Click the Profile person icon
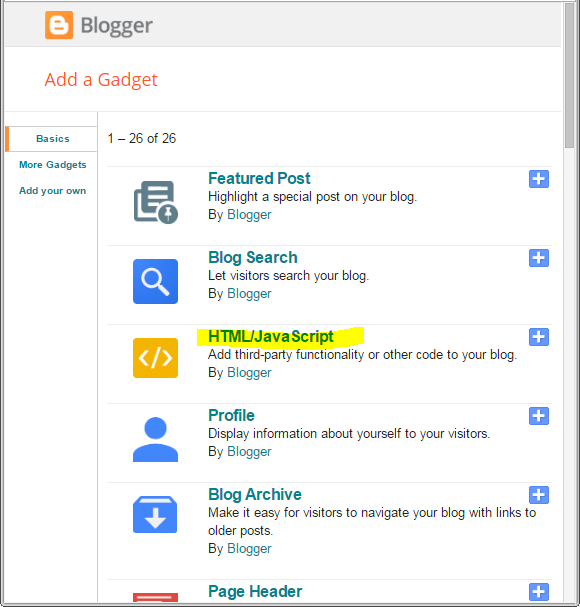This screenshot has height=607, width=580. coord(155,439)
